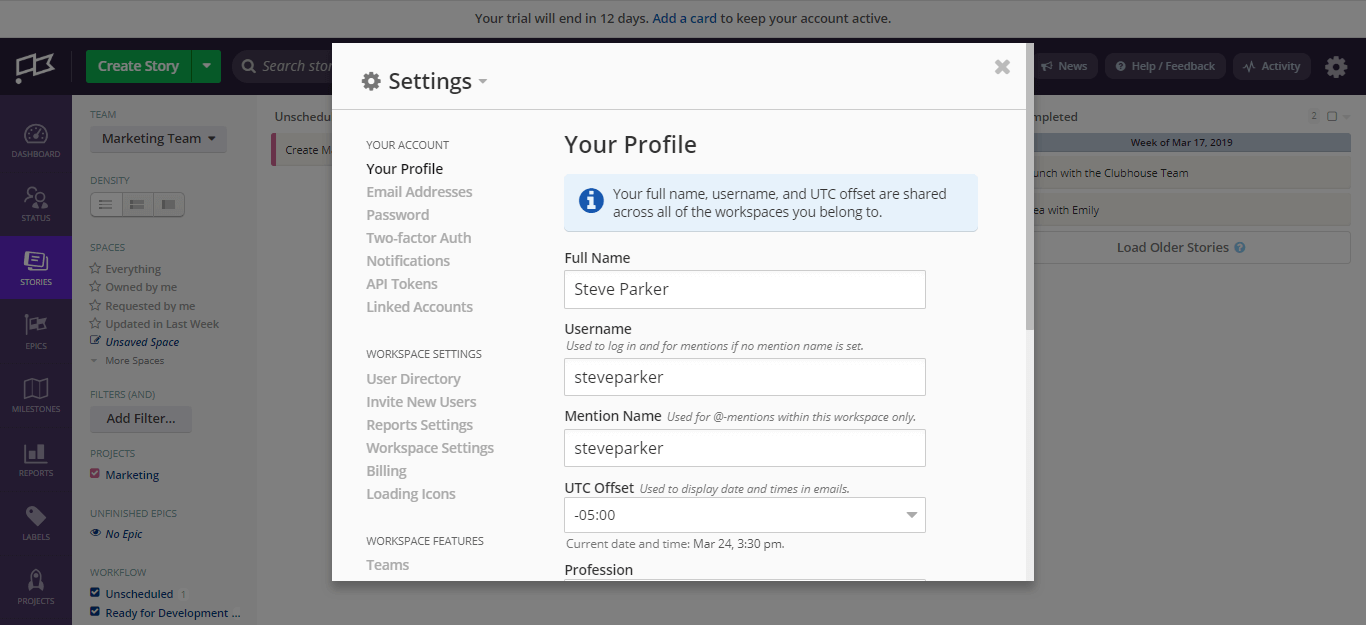Toggle the Completed column checkbox
1366x625 pixels.
click(1332, 117)
